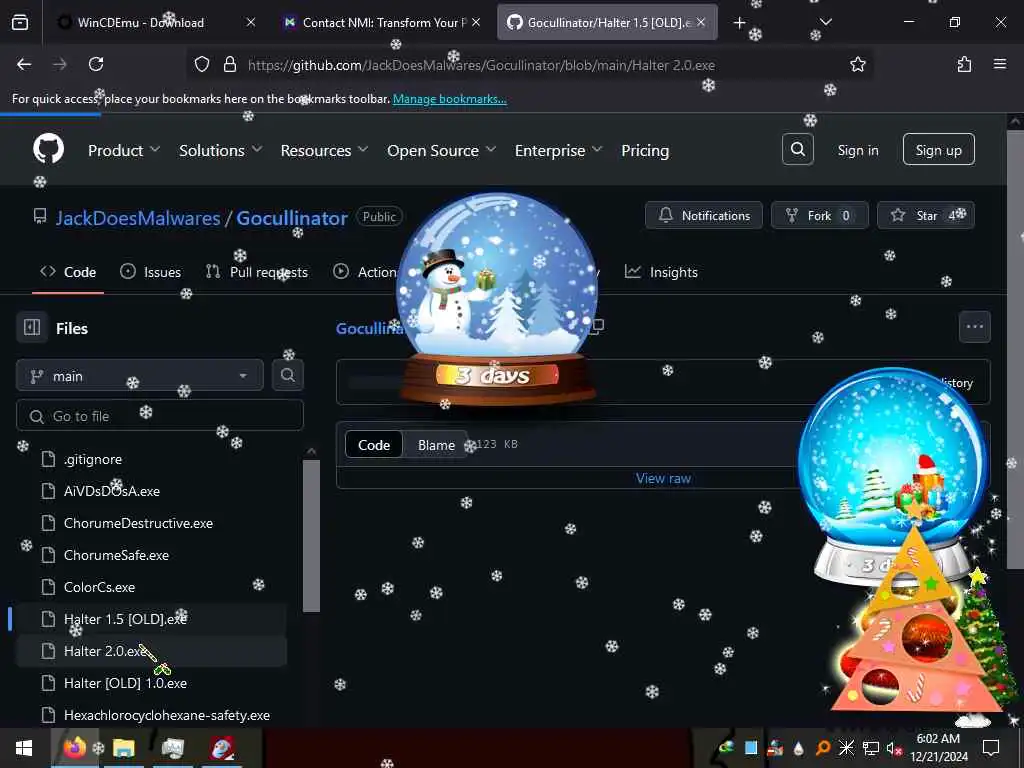This screenshot has width=1024, height=768.
Task: Click the site security padlock icon
Action: [x=229, y=64]
